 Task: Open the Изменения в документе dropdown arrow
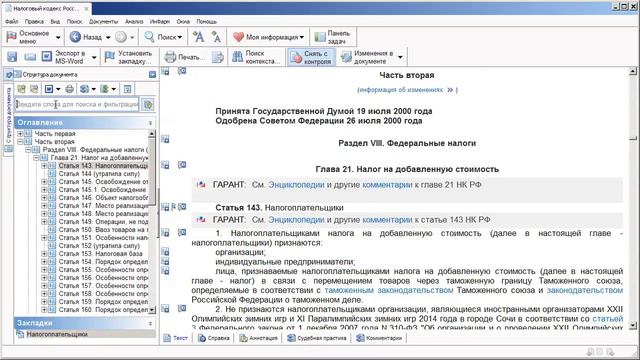(400, 57)
